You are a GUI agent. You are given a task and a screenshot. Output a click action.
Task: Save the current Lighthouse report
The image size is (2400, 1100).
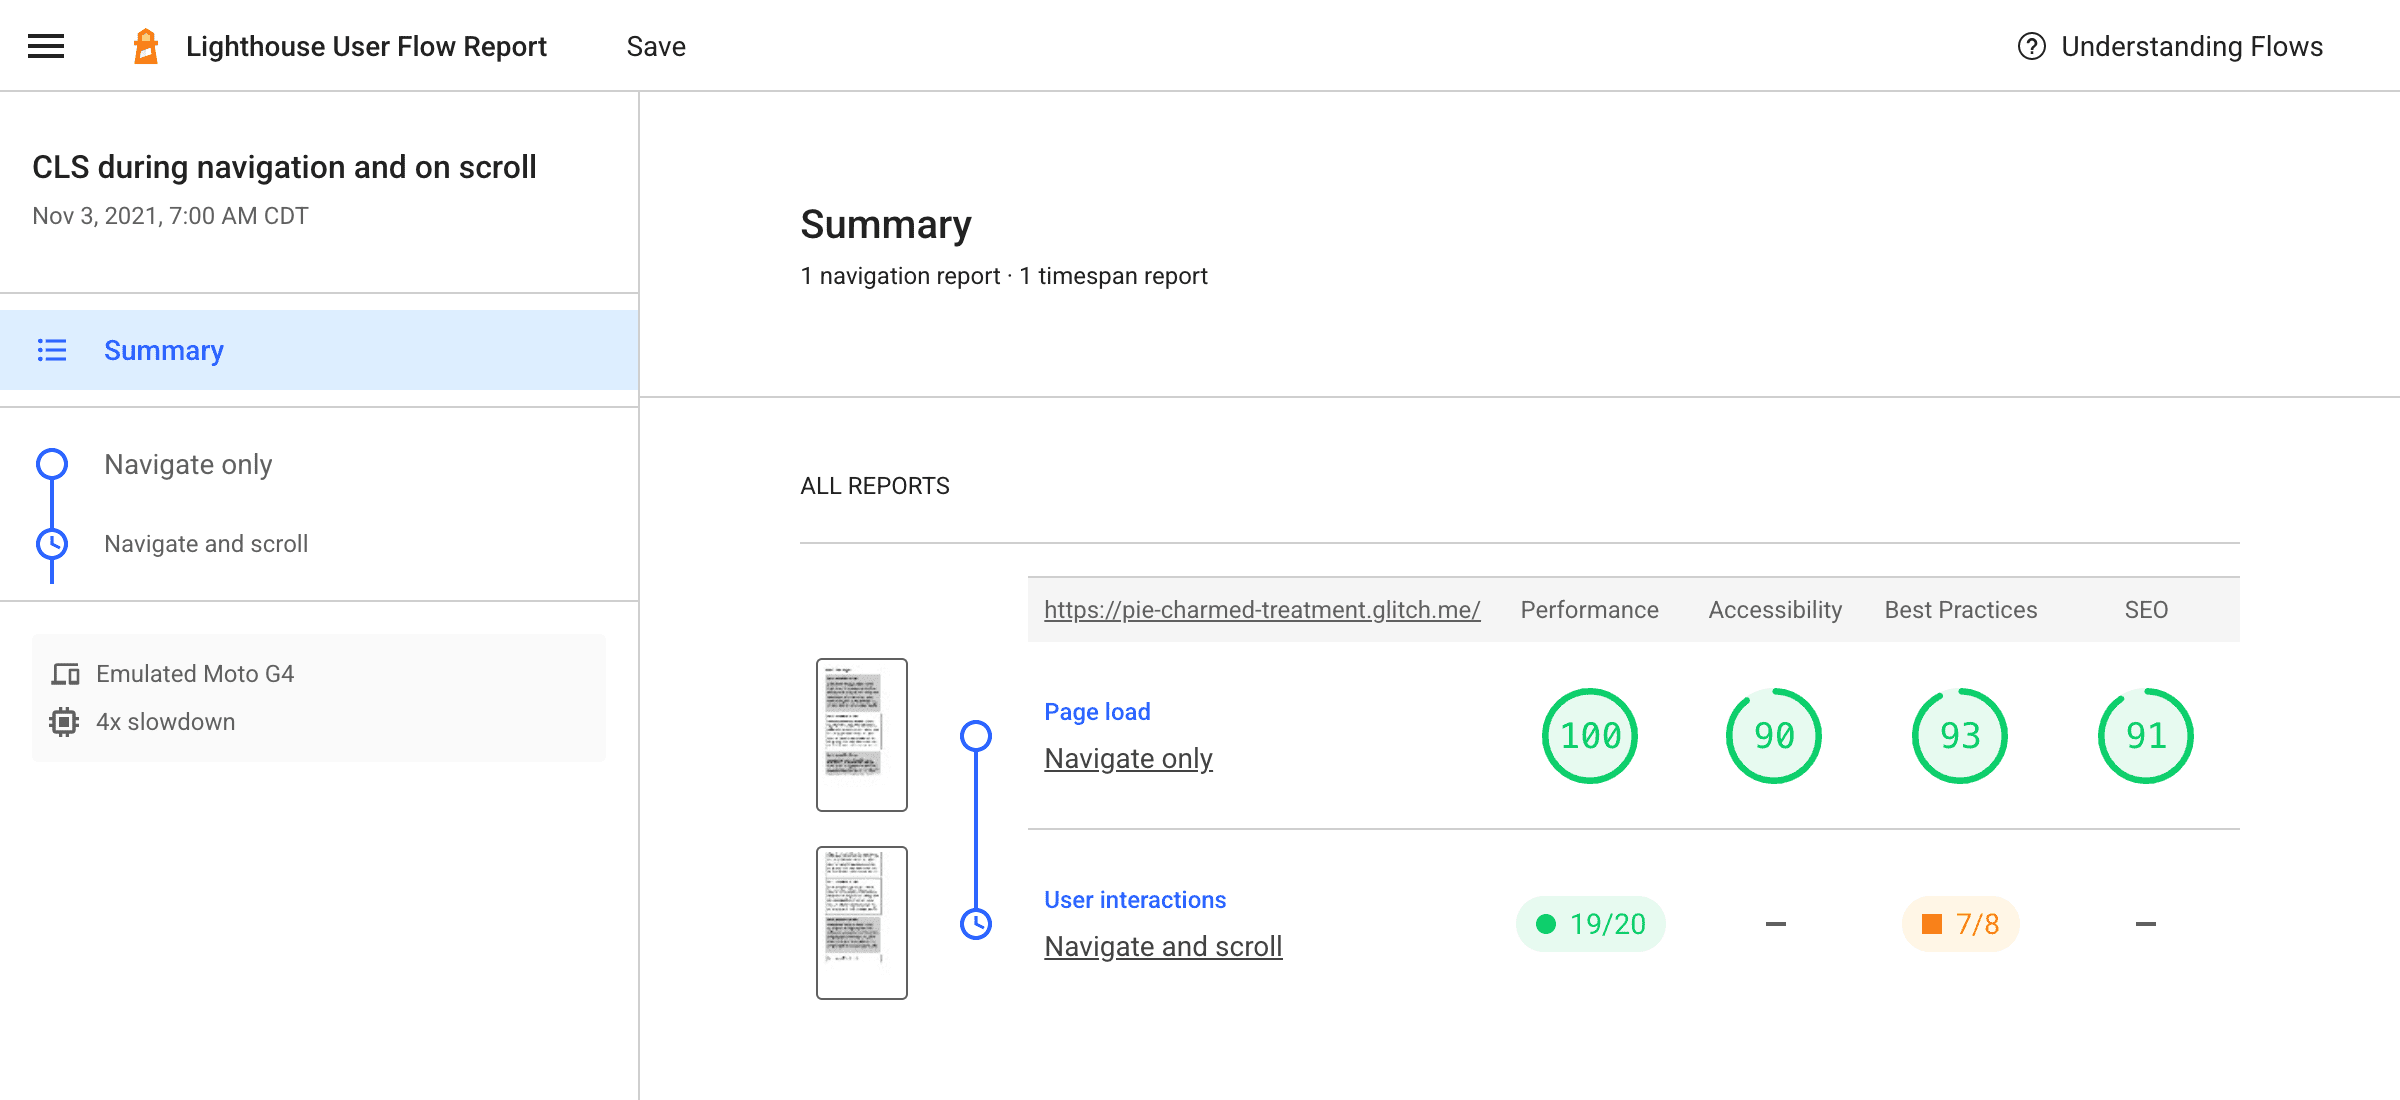click(655, 44)
